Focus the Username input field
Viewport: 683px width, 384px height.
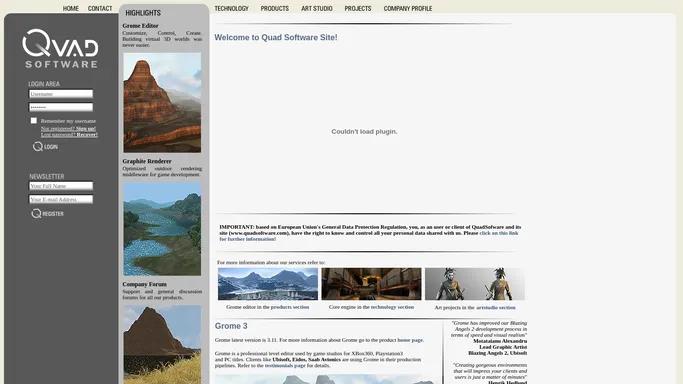point(61,94)
